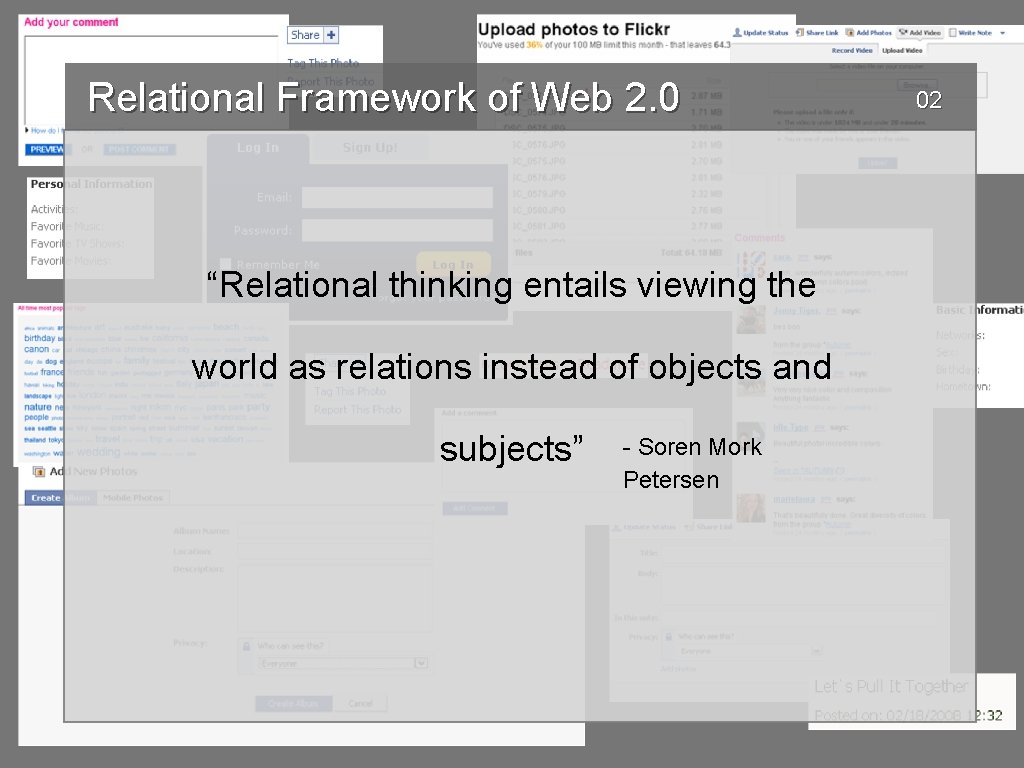Open the Everyone privacy dropdown
The height and width of the screenshot is (768, 1024).
(421, 663)
